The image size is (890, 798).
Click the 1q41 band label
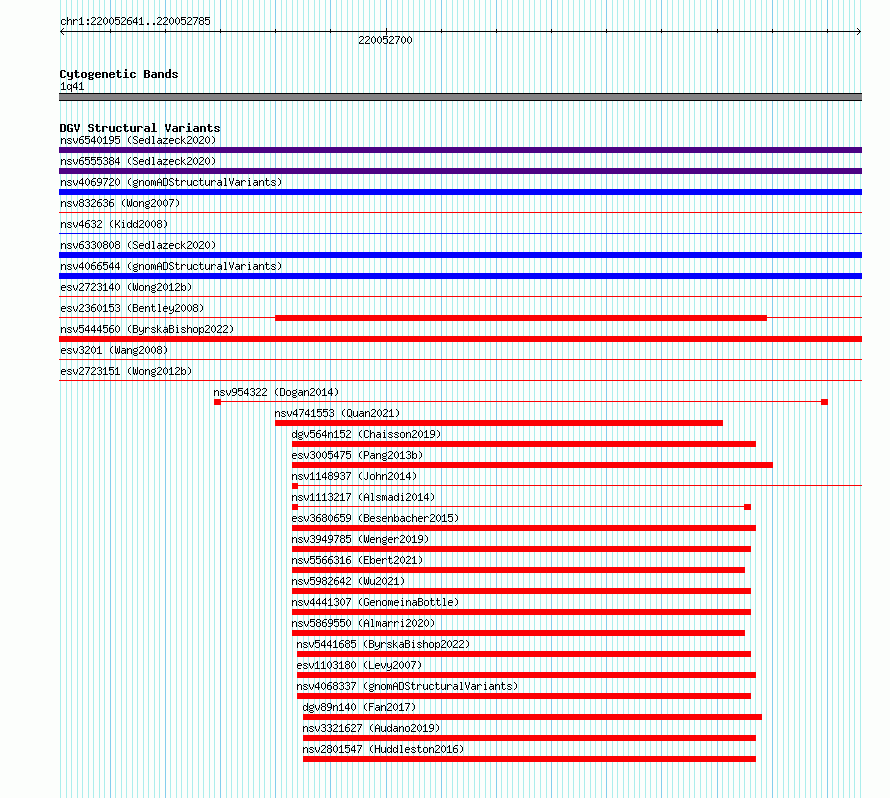click(72, 87)
